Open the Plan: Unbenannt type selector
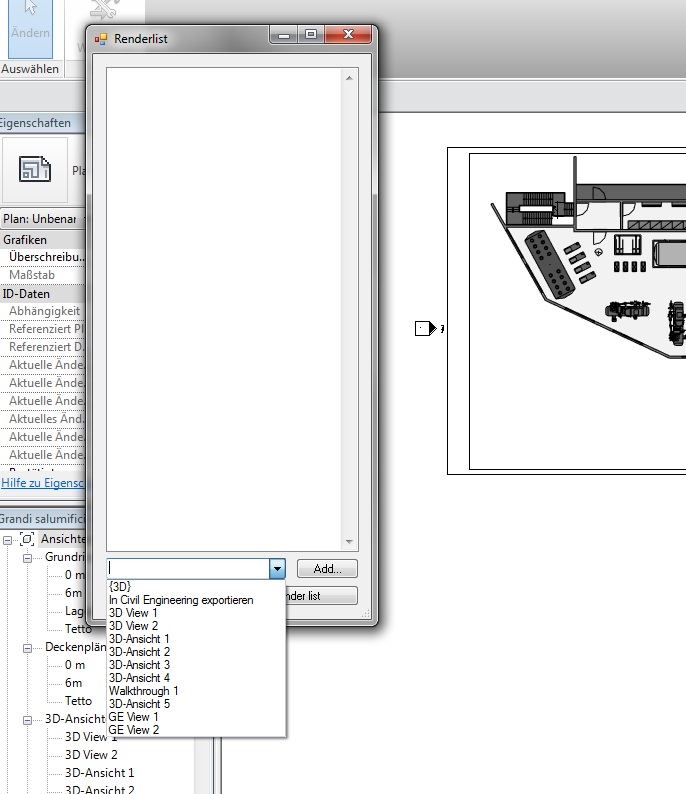Screen dimensions: 686x794 (x=43, y=219)
